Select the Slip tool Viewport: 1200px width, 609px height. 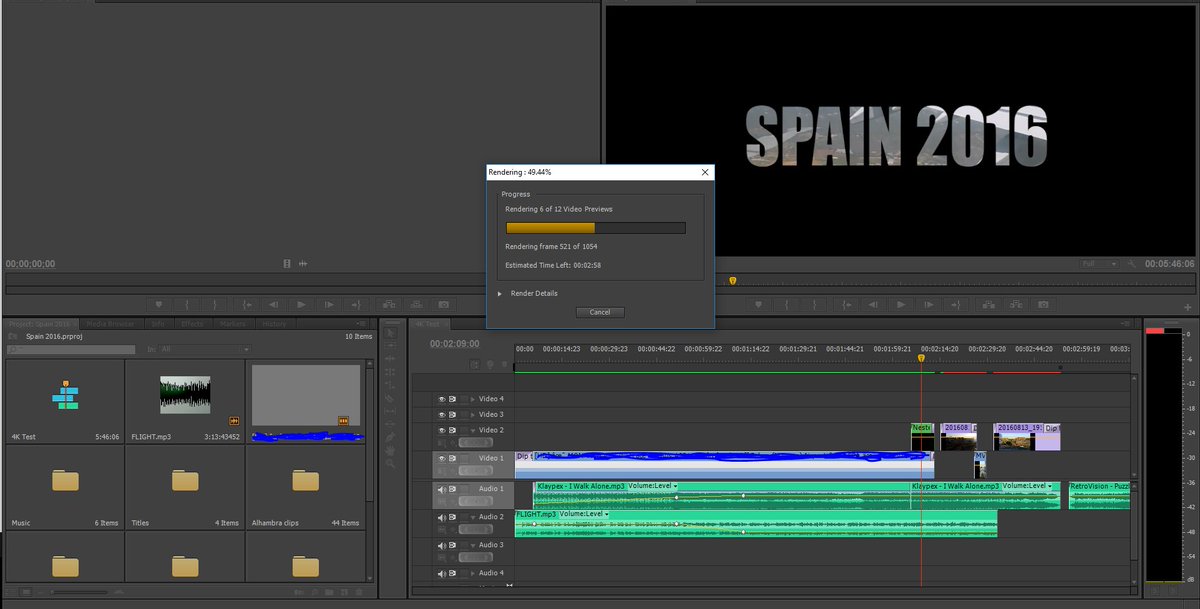click(x=390, y=411)
